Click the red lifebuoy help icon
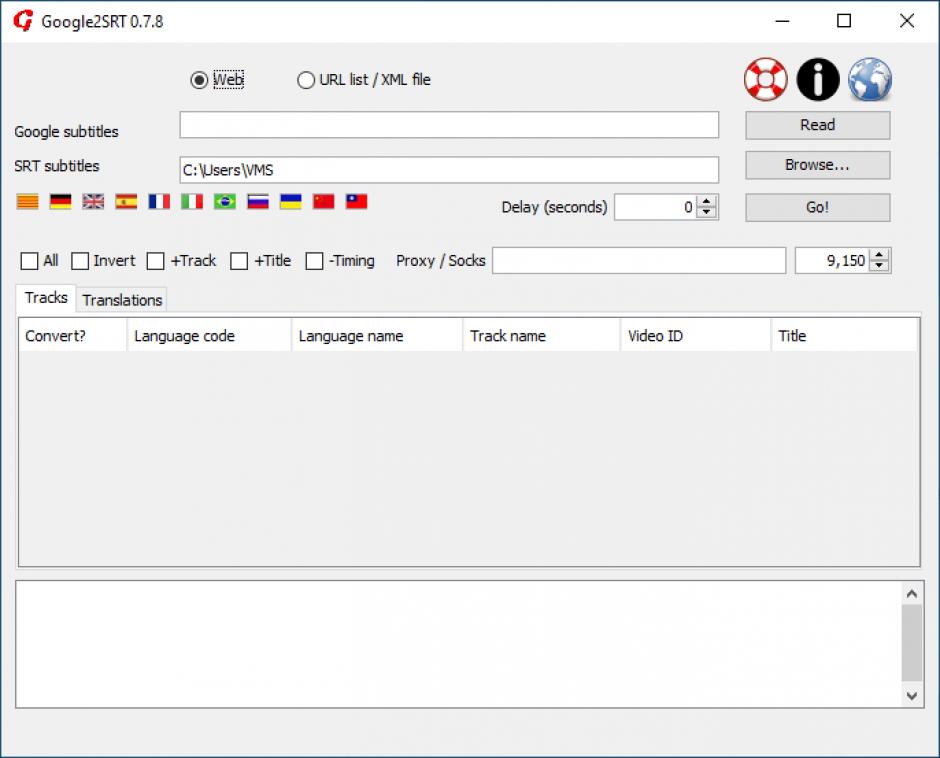This screenshot has height=758, width=940. click(766, 79)
